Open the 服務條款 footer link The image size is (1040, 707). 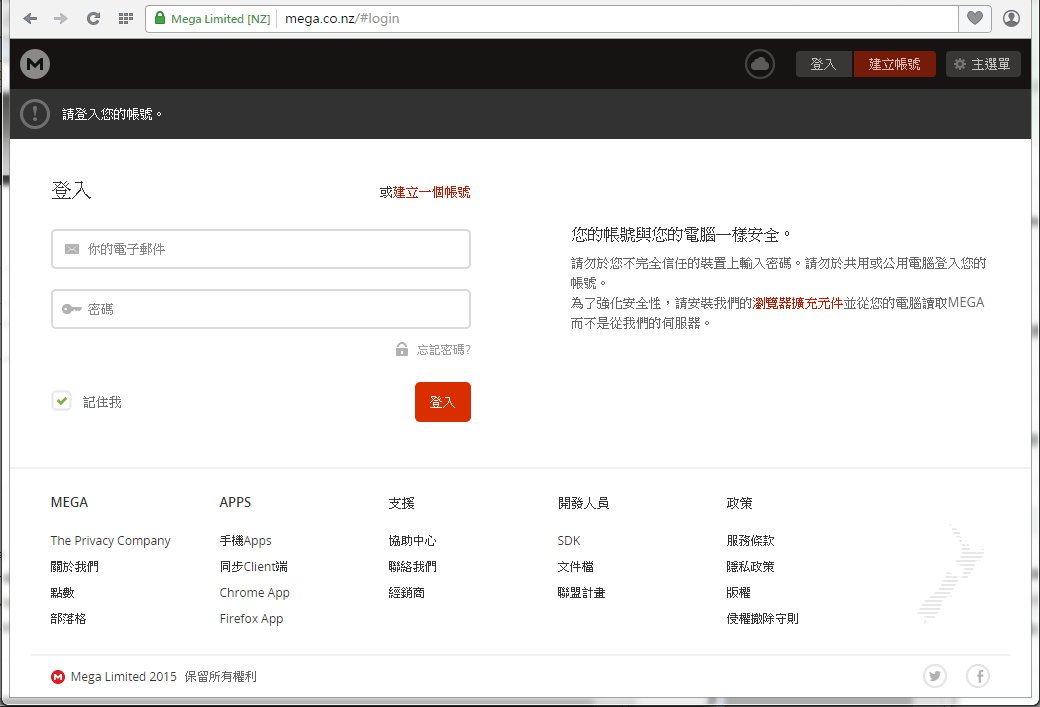[x=750, y=541]
